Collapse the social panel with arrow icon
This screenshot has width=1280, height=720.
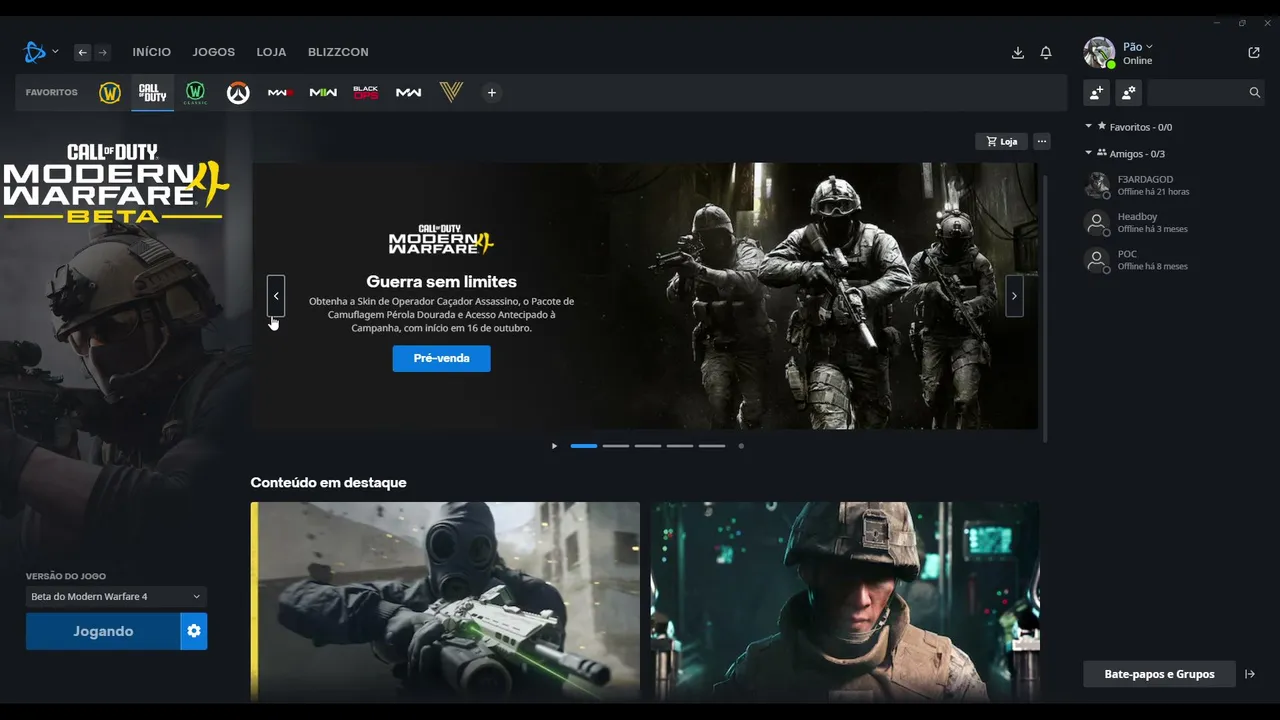coord(1250,674)
